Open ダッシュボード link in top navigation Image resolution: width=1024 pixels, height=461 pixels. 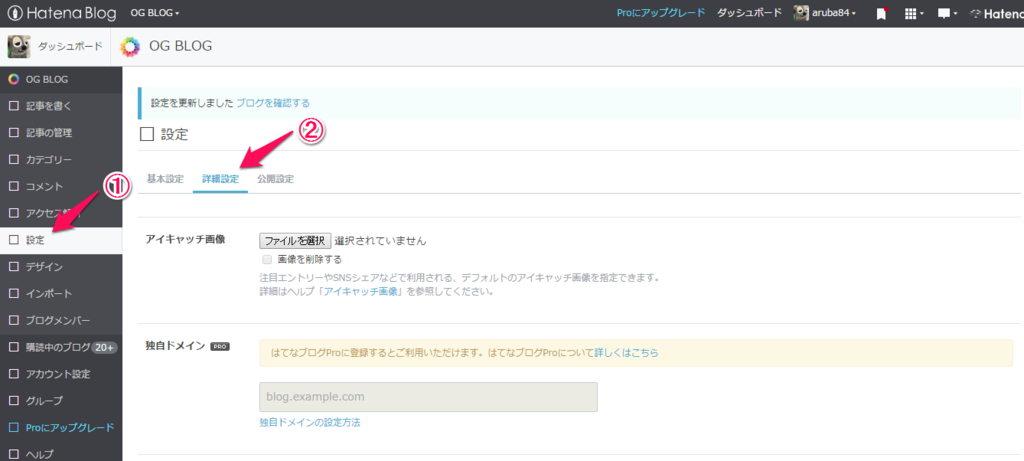(x=749, y=13)
